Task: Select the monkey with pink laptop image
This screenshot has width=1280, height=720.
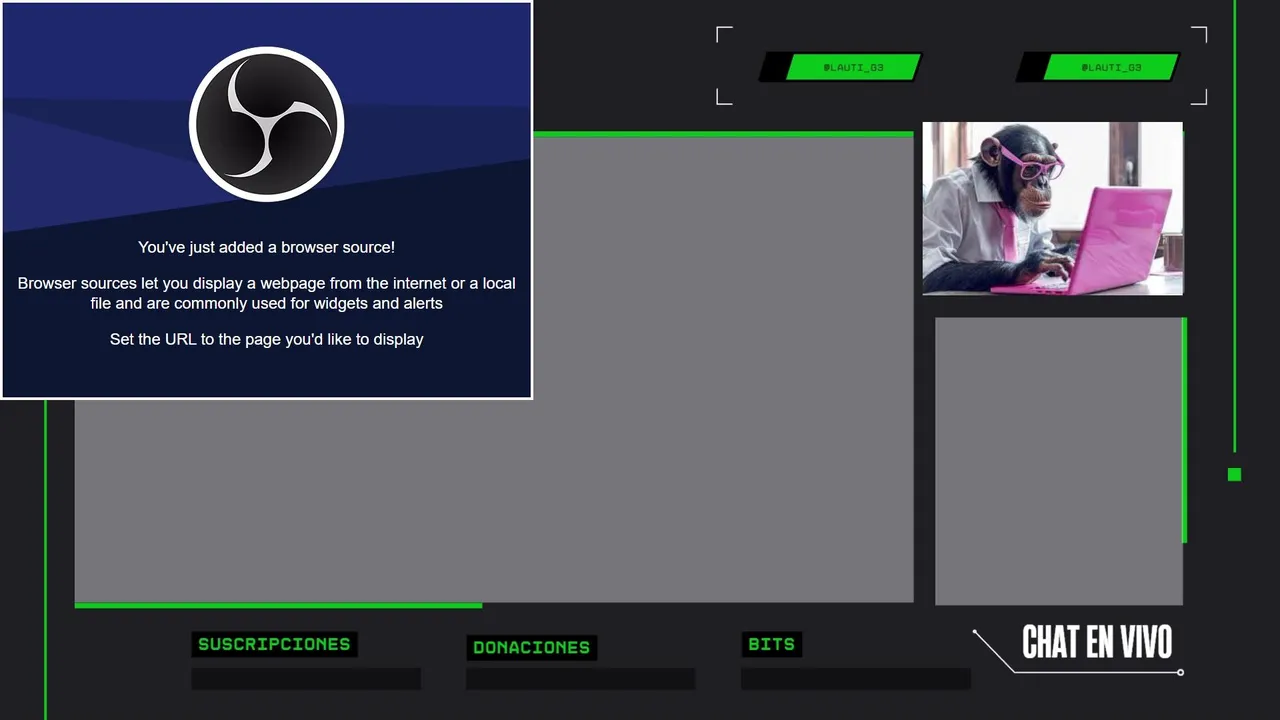Action: 1052,208
